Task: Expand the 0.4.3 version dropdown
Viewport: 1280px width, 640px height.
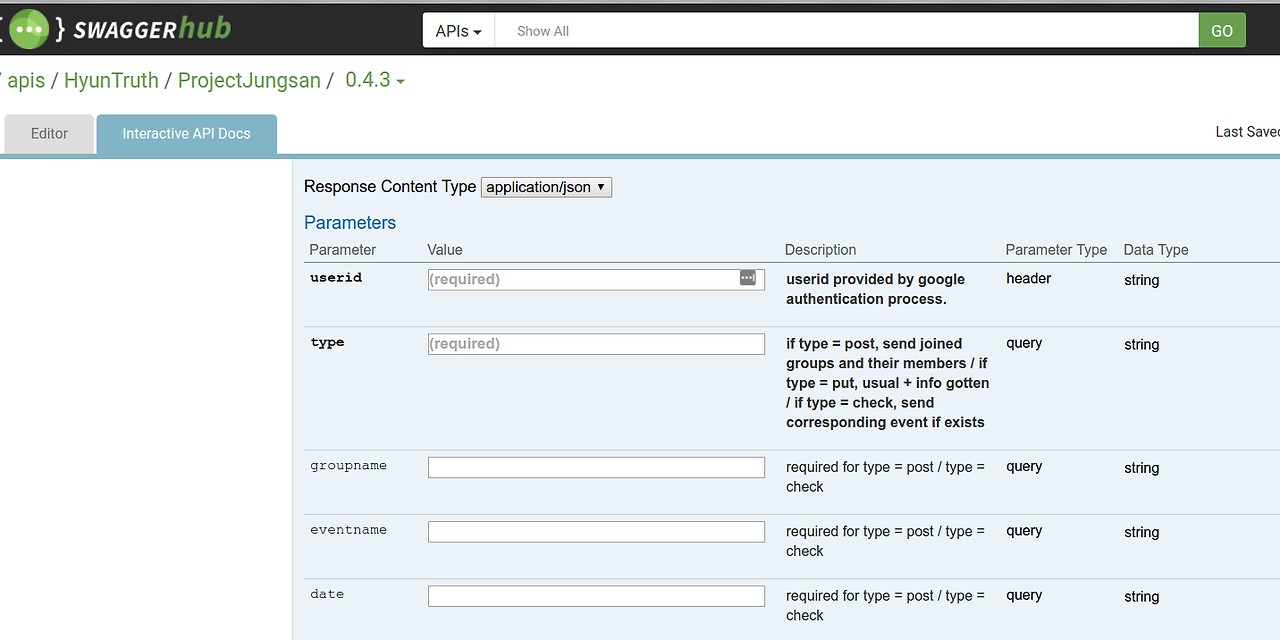Action: tap(375, 81)
